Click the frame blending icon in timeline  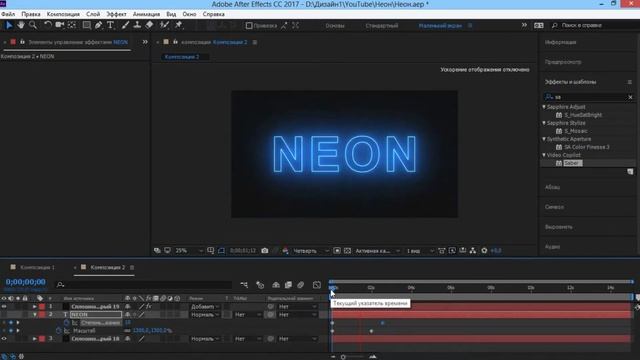click(288, 285)
